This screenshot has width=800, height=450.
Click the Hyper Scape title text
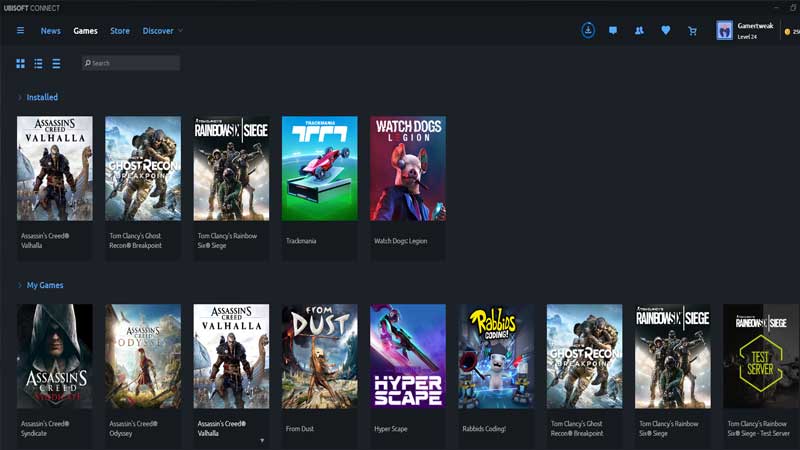pos(390,429)
